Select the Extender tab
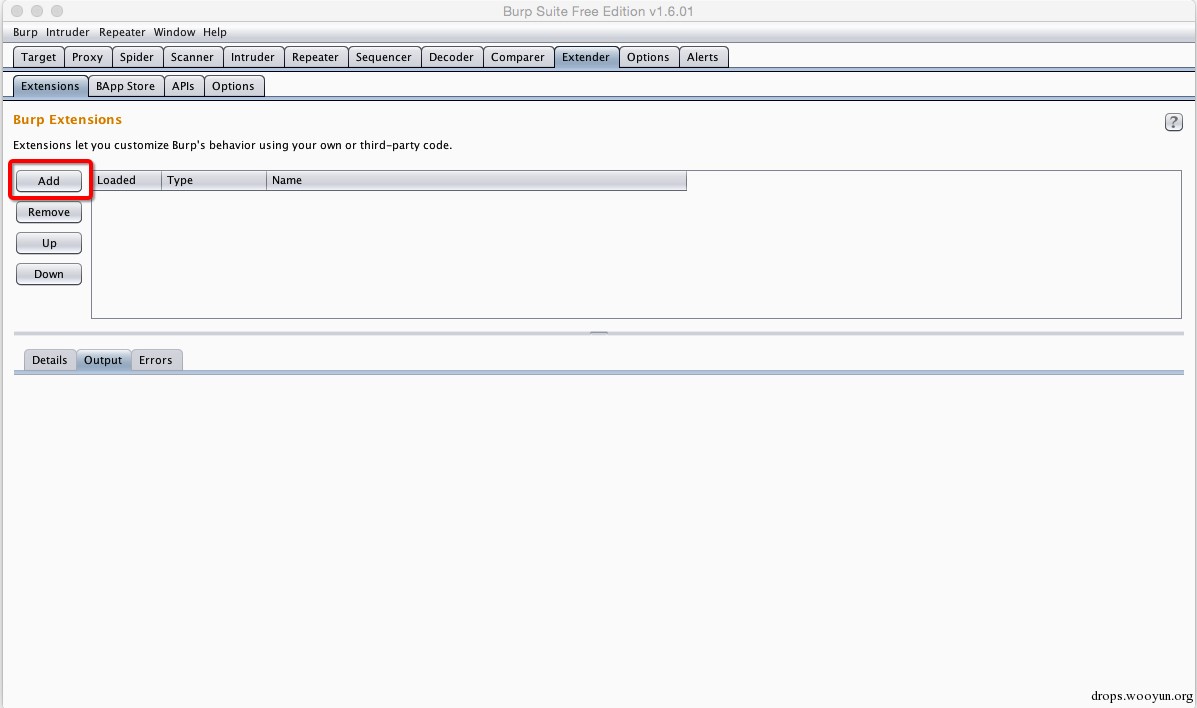This screenshot has width=1197, height=708. point(586,57)
